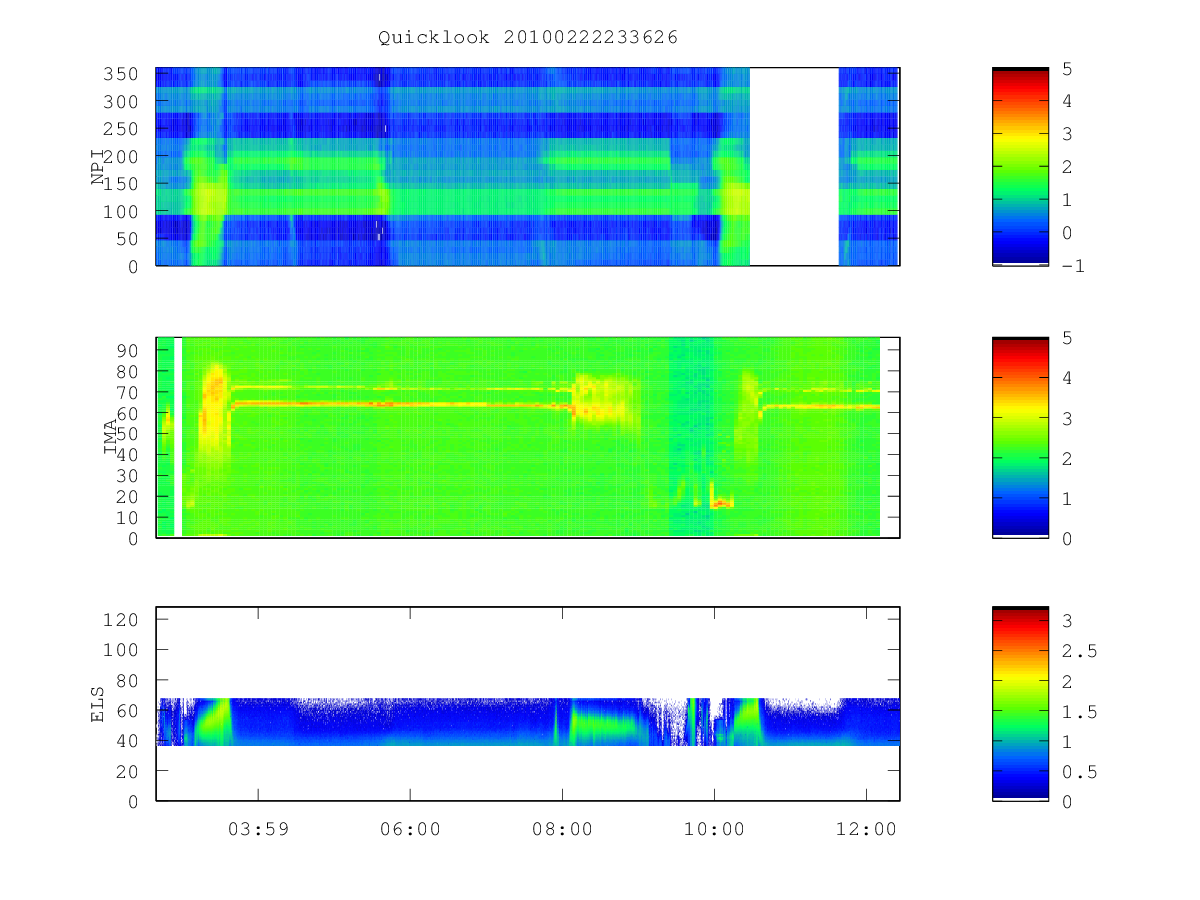
Task: Click the IMA spectrogram panel
Action: (x=528, y=438)
